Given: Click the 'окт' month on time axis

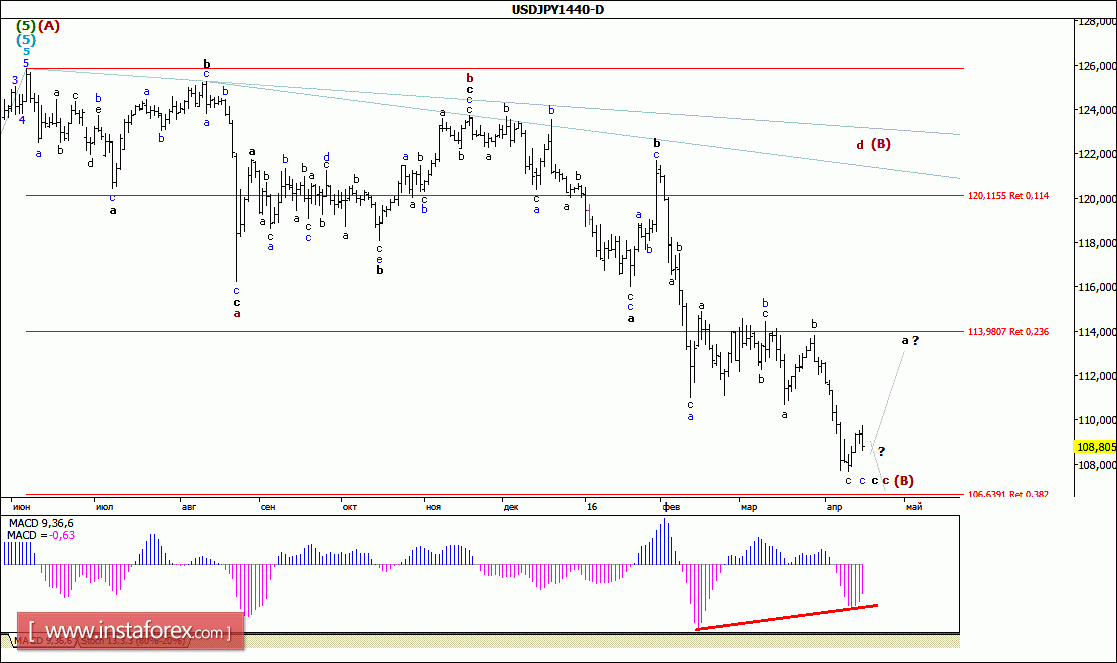Looking at the screenshot, I should pos(349,507).
